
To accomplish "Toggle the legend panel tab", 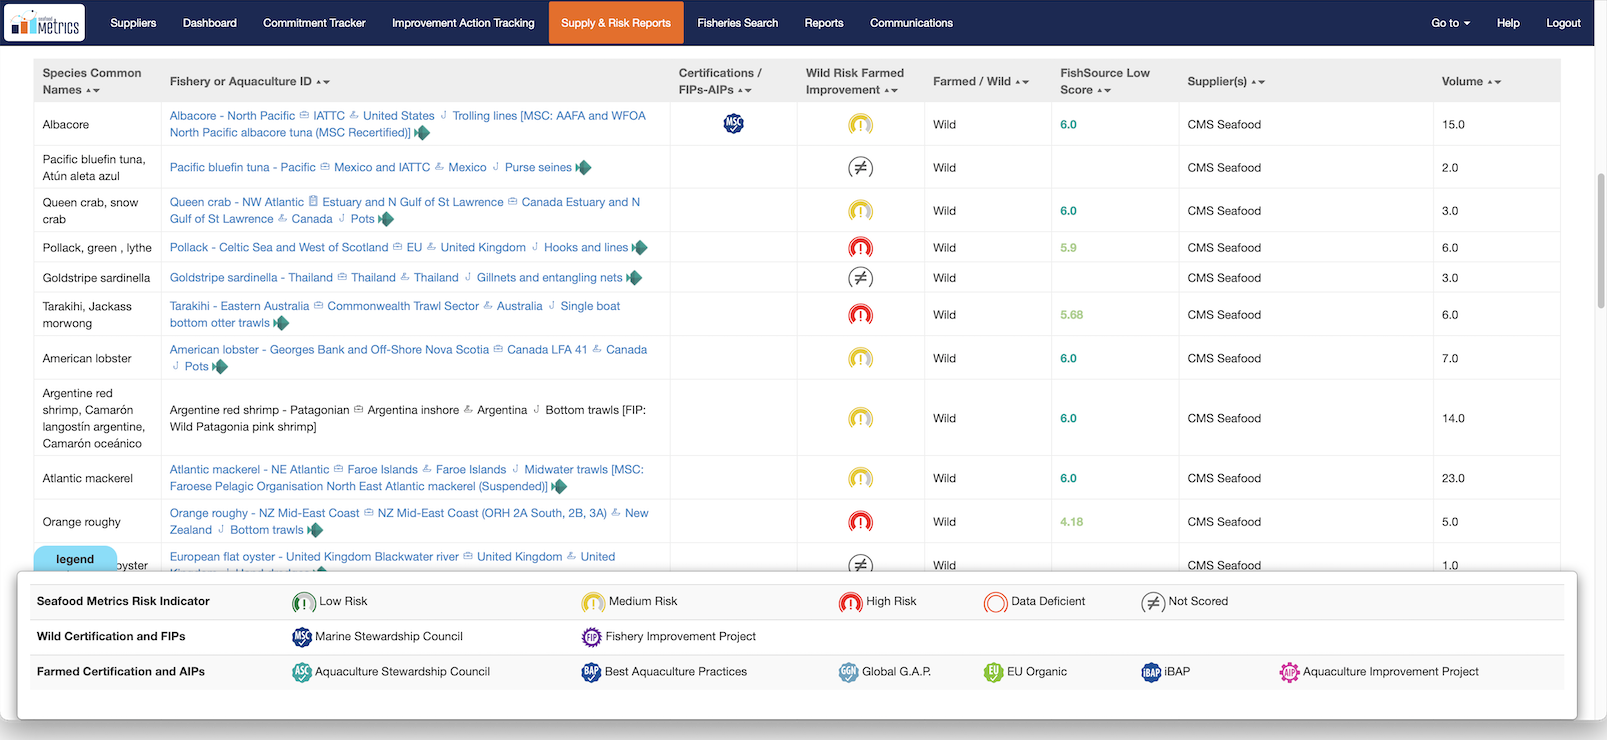I will point(75,559).
